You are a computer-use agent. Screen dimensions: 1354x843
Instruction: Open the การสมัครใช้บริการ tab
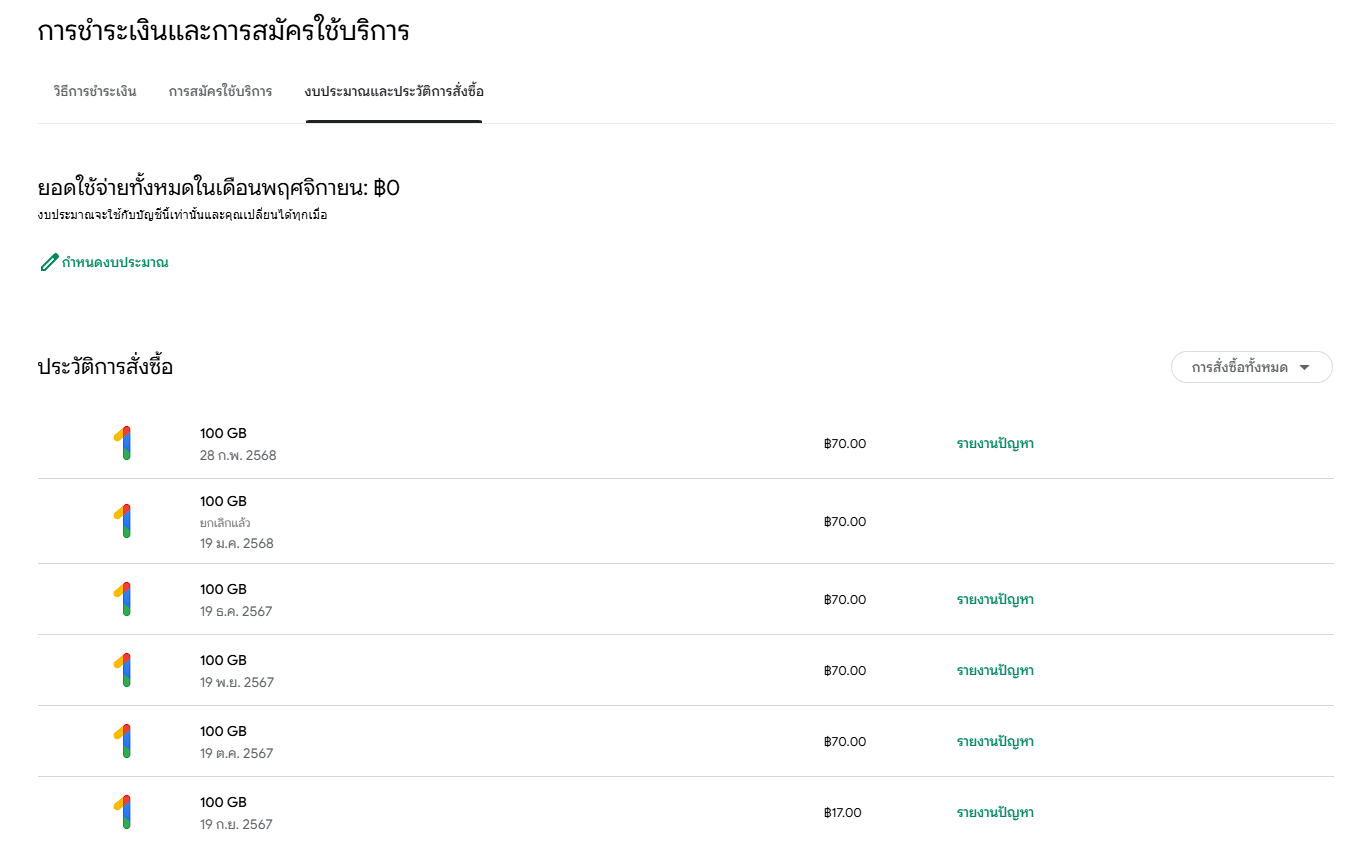[220, 92]
